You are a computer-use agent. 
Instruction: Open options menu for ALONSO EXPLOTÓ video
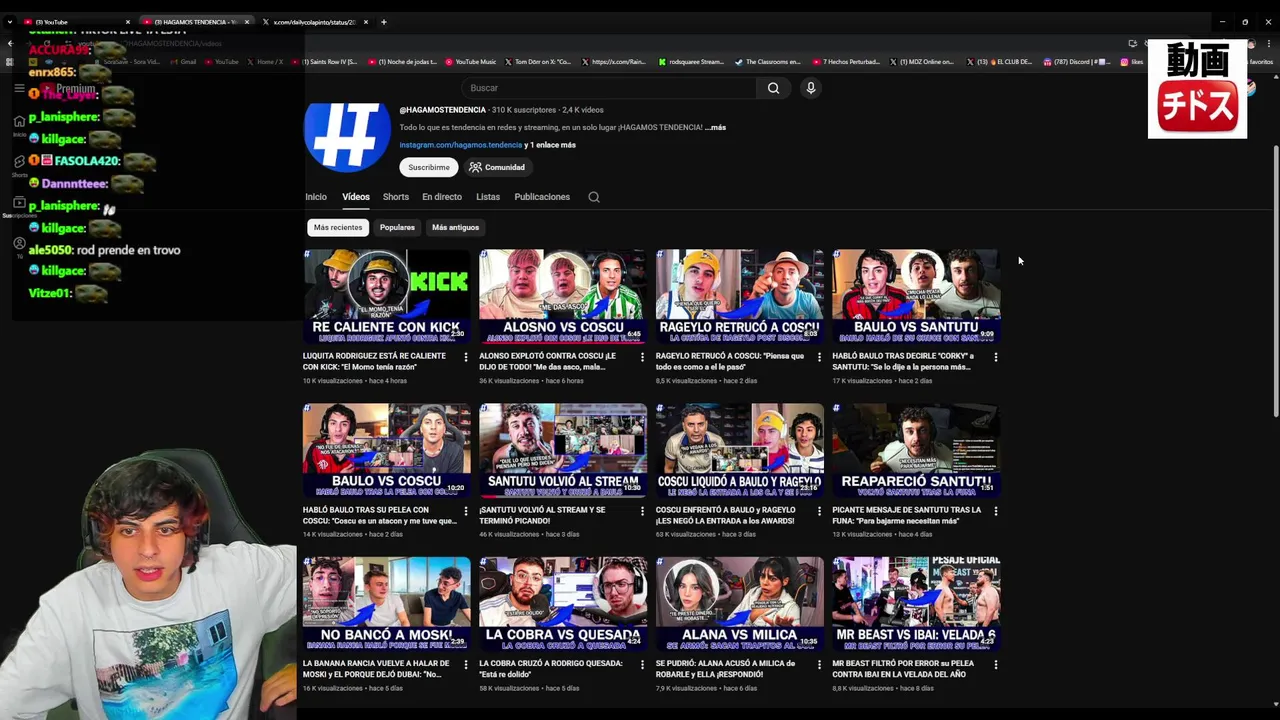[x=643, y=357]
